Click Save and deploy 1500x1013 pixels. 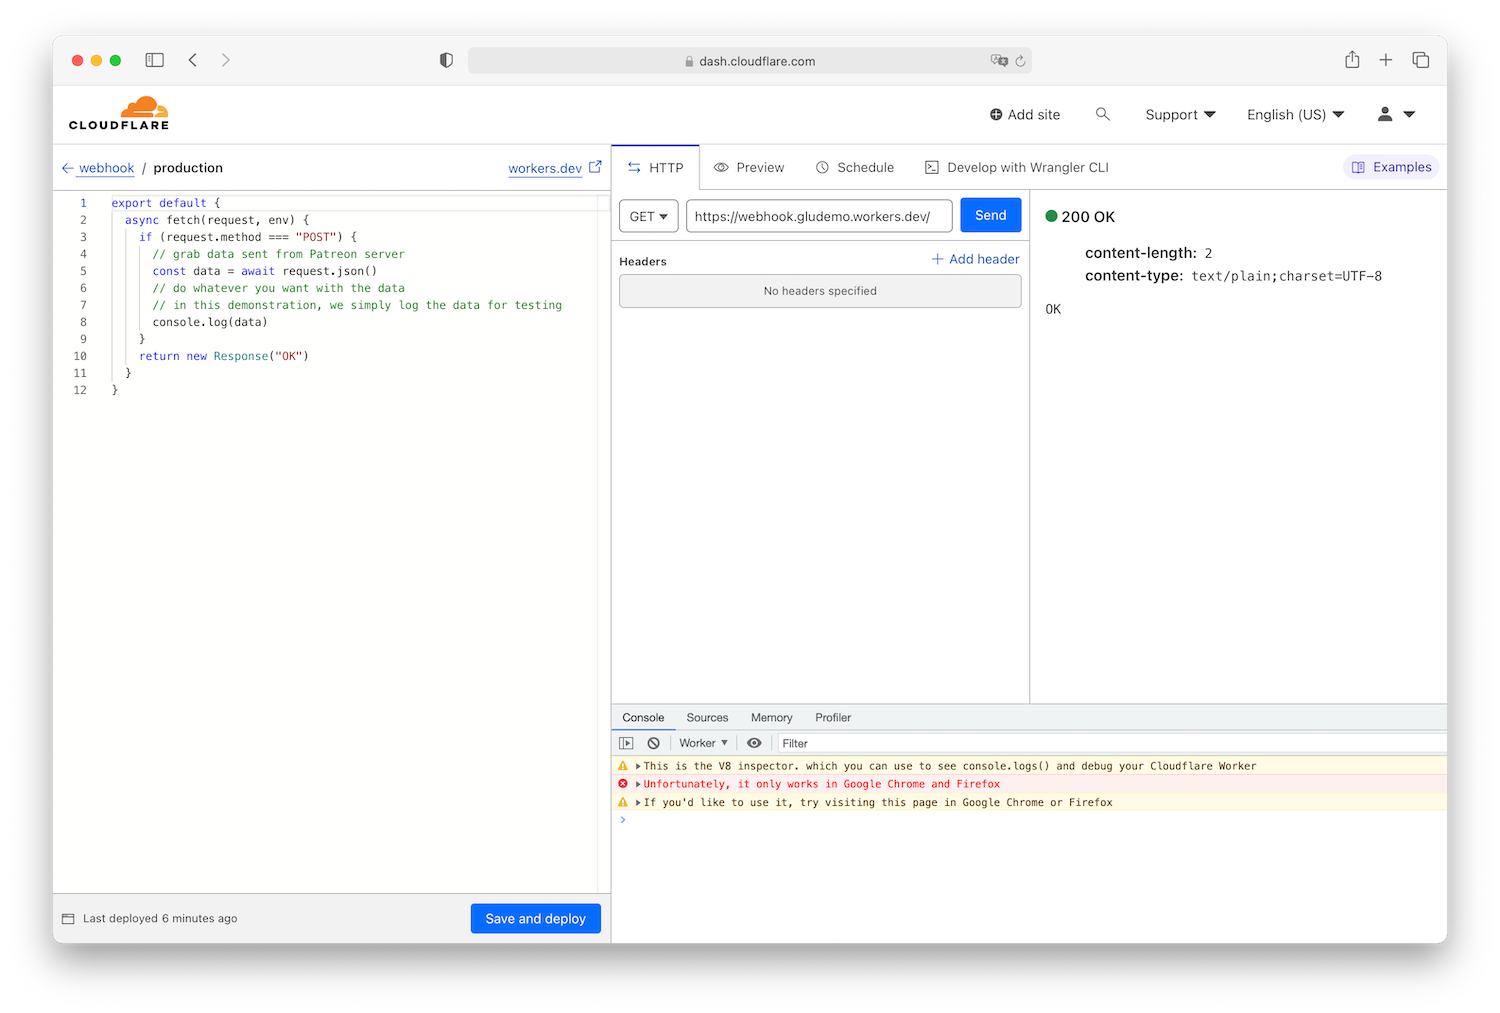coord(536,918)
